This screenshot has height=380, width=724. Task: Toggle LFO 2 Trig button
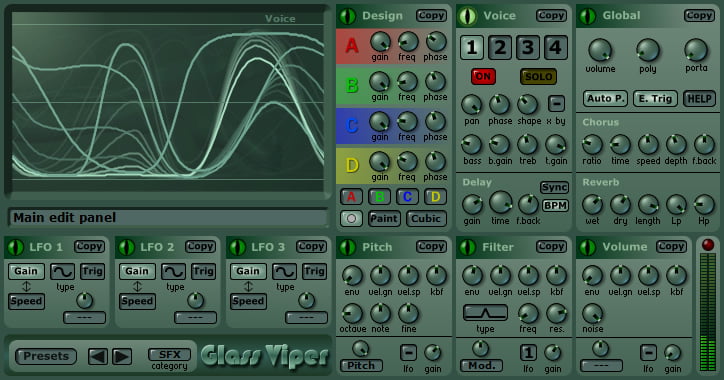pyautogui.click(x=203, y=271)
